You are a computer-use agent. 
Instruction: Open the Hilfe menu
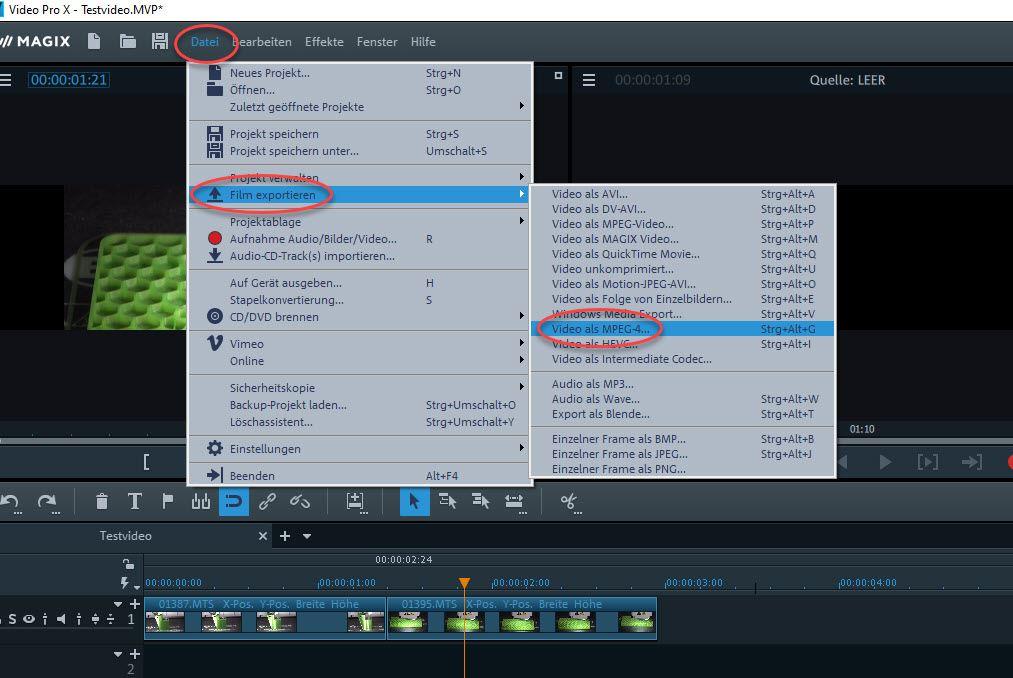coord(423,41)
